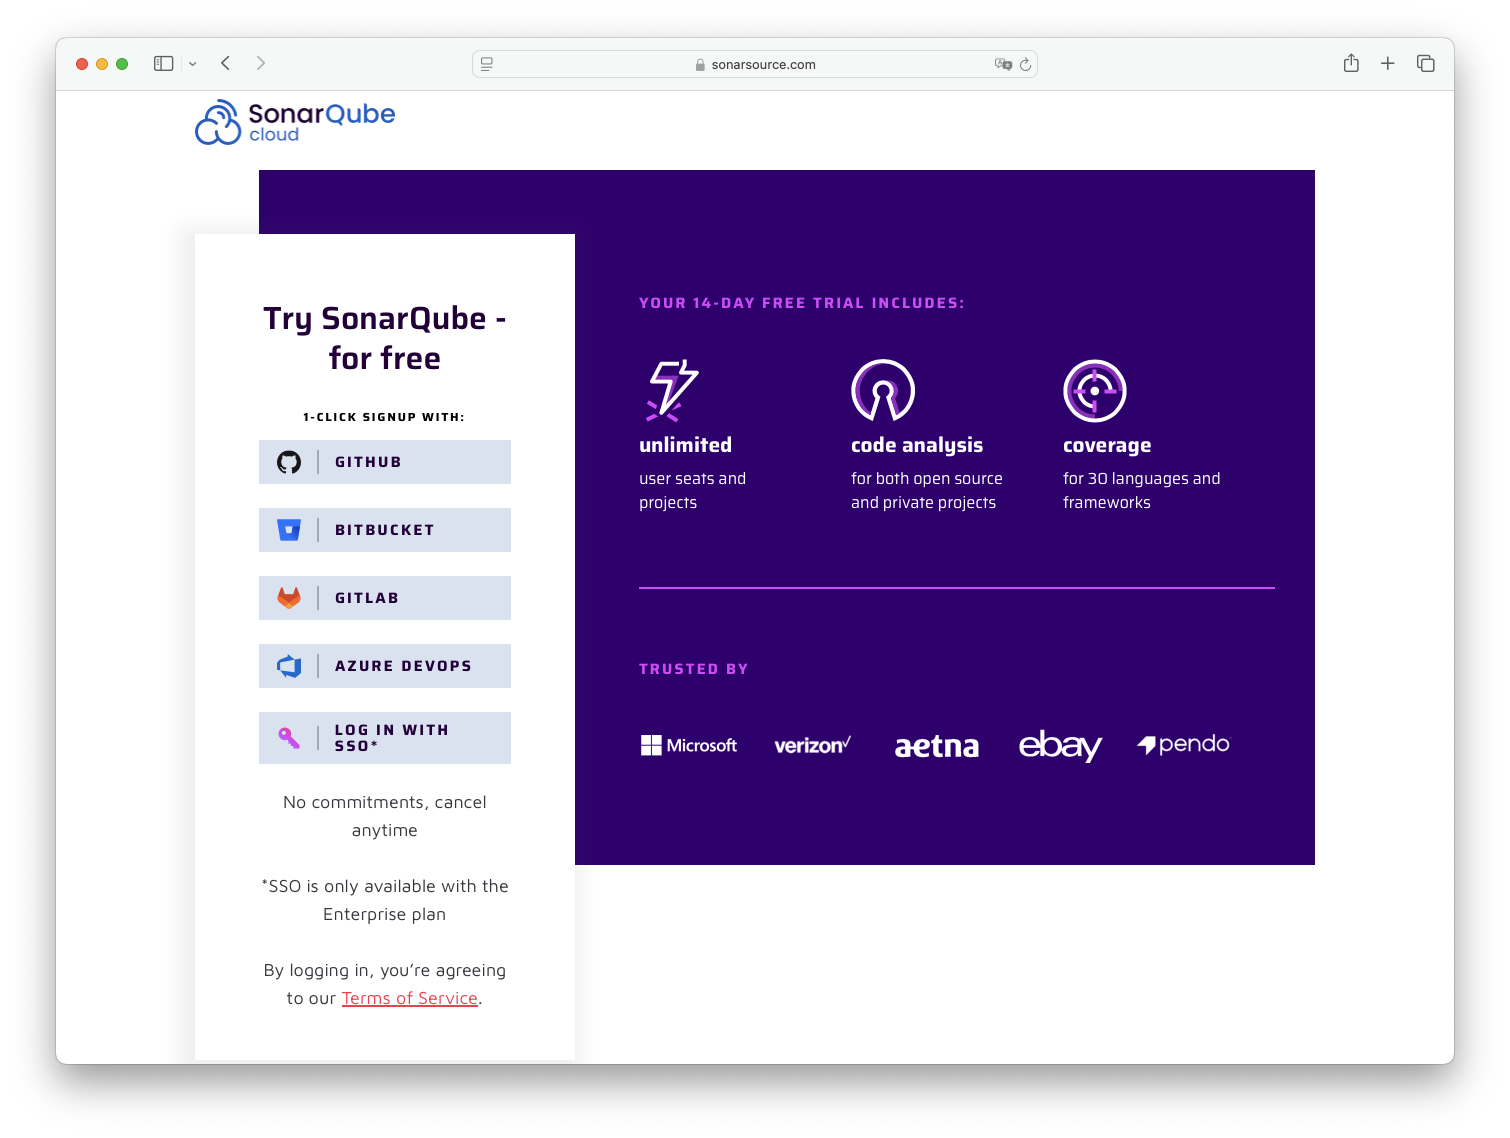Click 'user seats and projects' text
Image resolution: width=1510 pixels, height=1138 pixels.
pos(693,490)
